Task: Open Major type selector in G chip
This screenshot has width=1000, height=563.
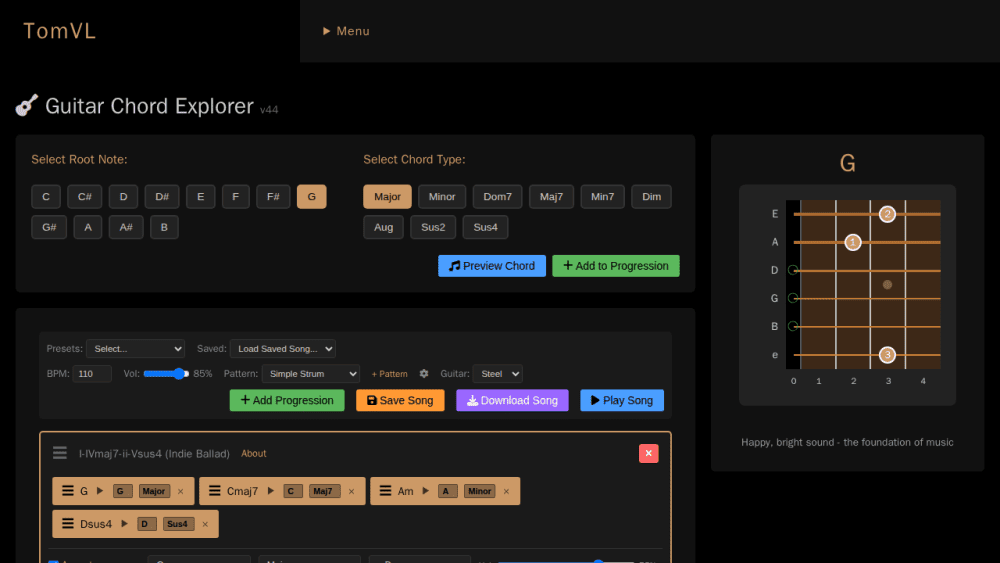Action: point(154,491)
